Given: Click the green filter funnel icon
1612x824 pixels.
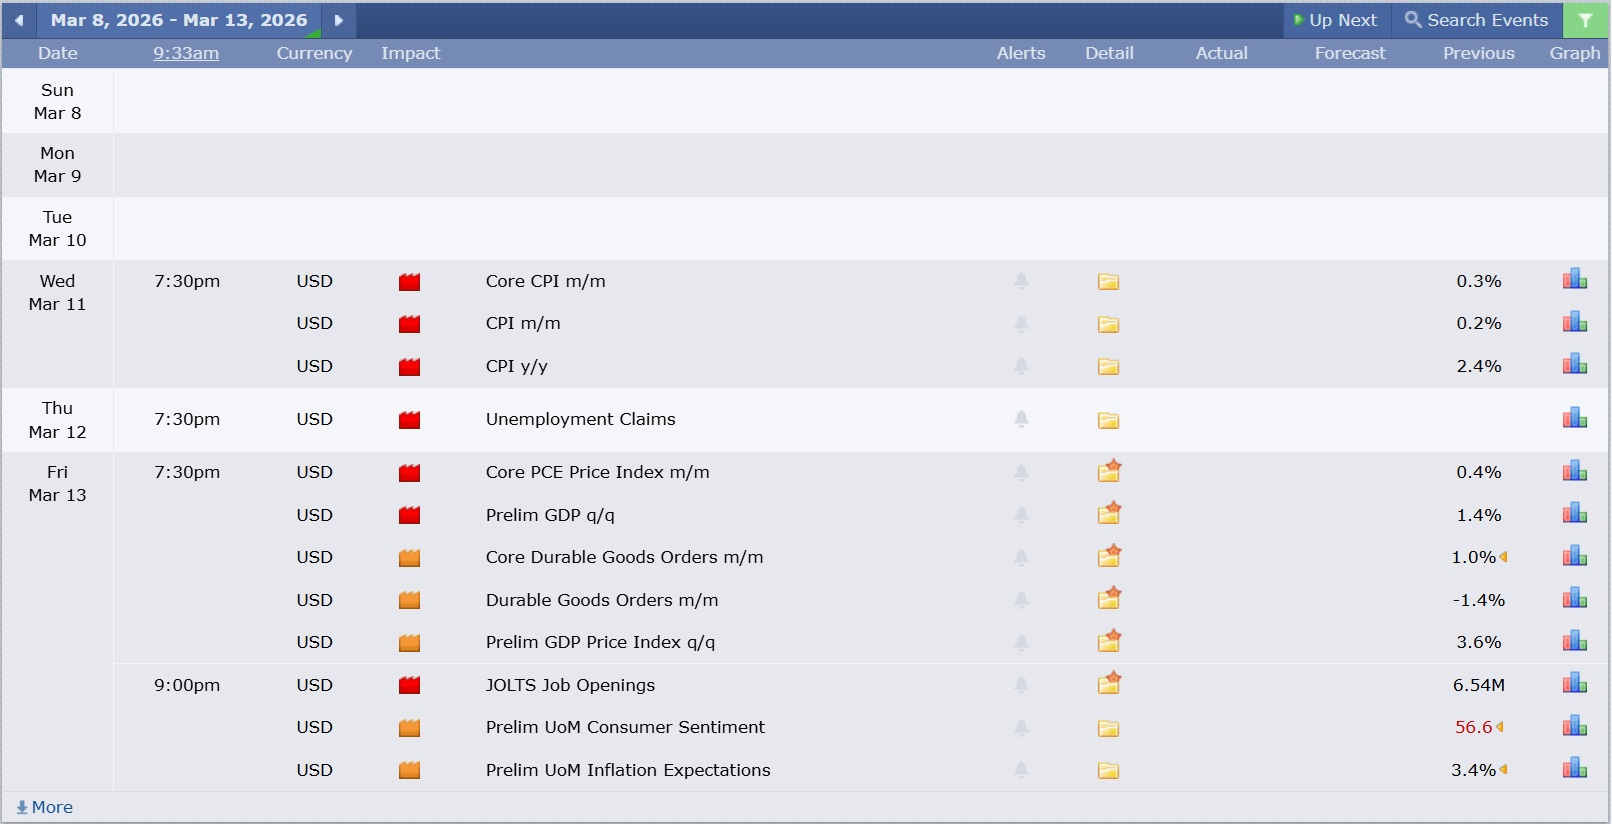Looking at the screenshot, I should tap(1585, 20).
